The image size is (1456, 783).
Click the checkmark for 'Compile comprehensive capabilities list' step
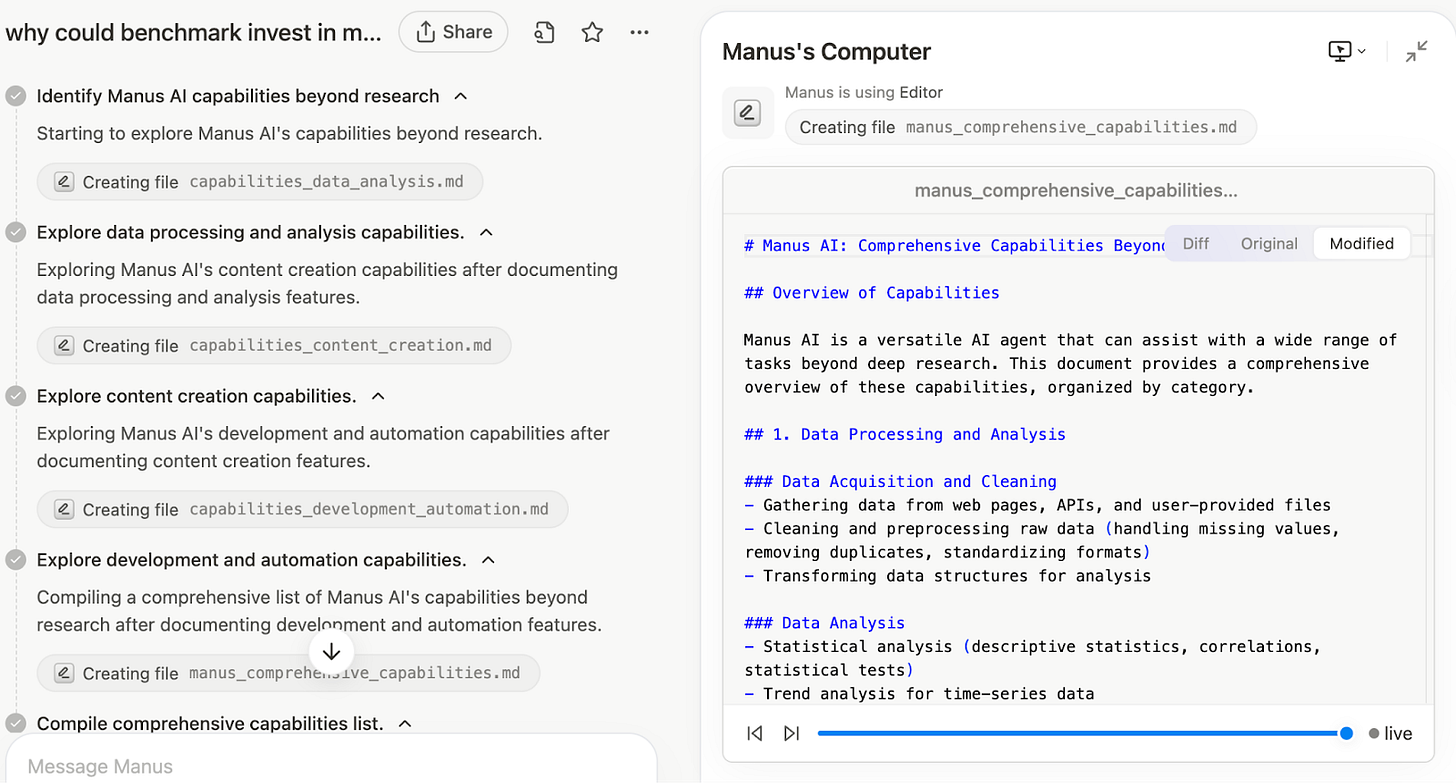pos(16,723)
